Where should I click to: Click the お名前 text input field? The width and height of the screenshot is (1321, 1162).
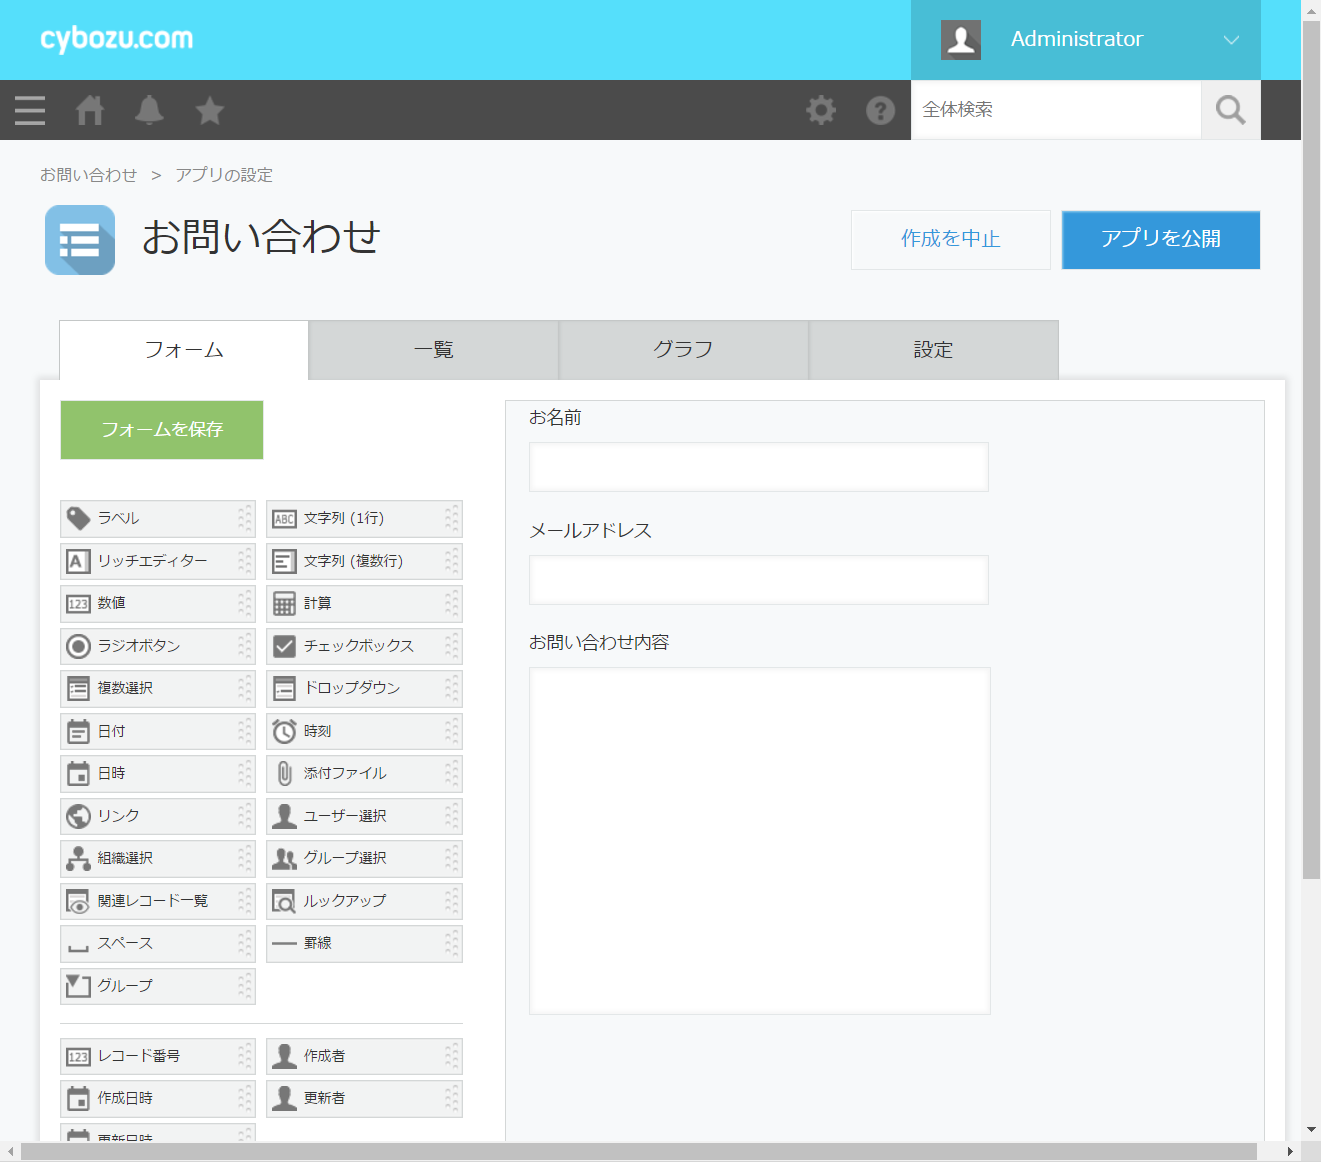coord(758,467)
